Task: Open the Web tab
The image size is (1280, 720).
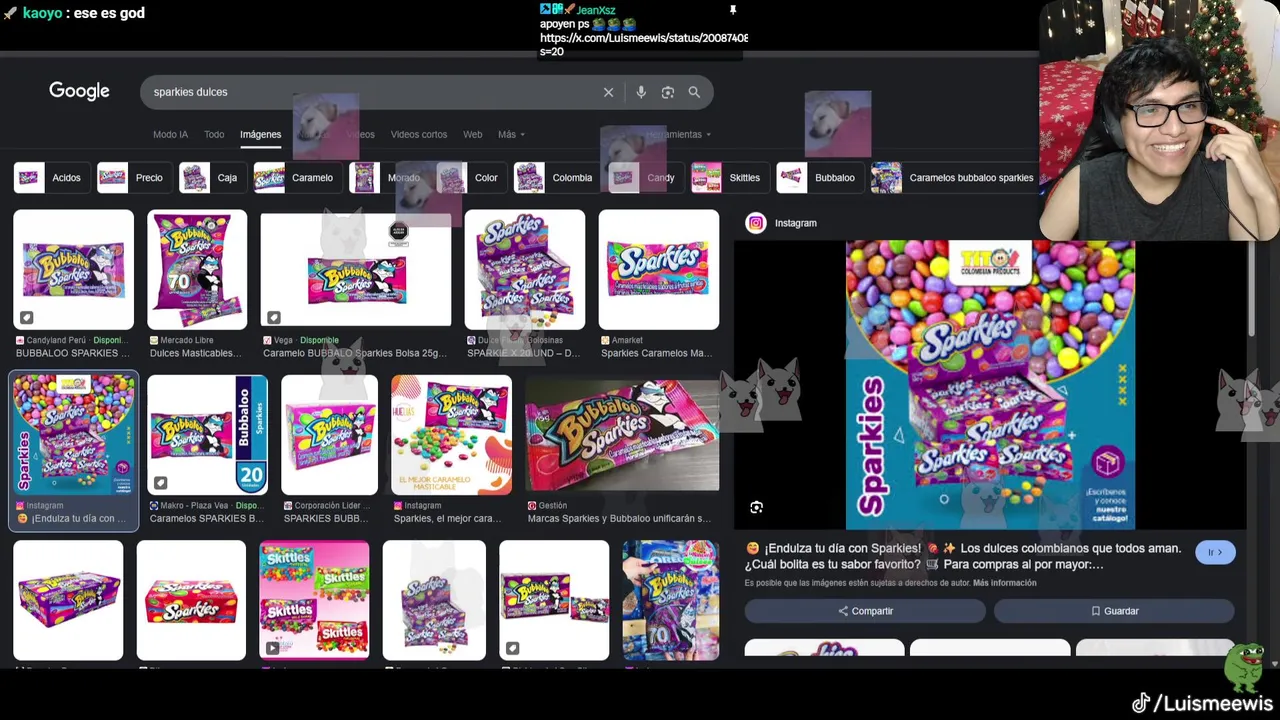Action: click(473, 134)
